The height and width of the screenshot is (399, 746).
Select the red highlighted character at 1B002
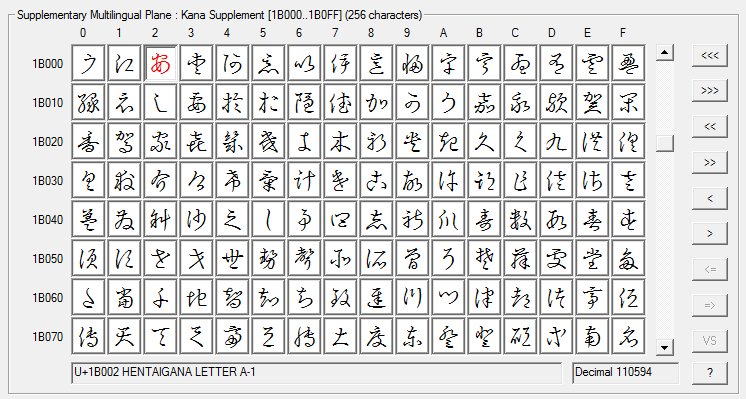pos(160,63)
